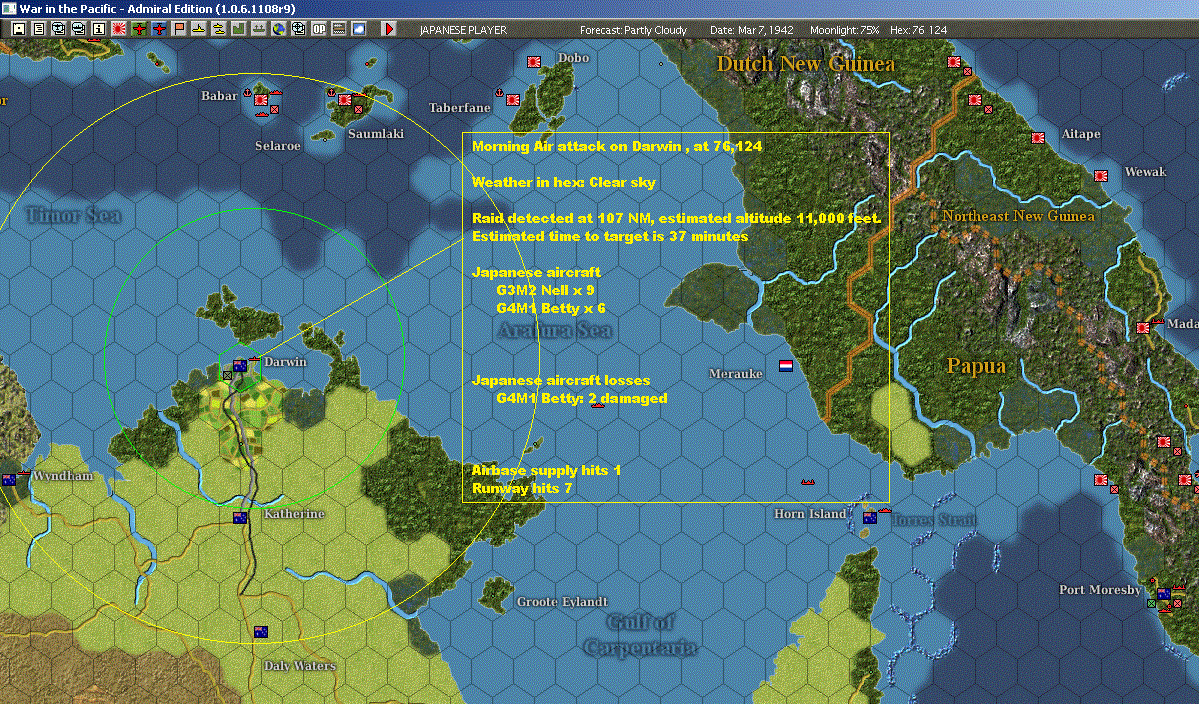Select the red ship icon below 'Betty: 2 damaged'

pyautogui.click(x=598, y=406)
